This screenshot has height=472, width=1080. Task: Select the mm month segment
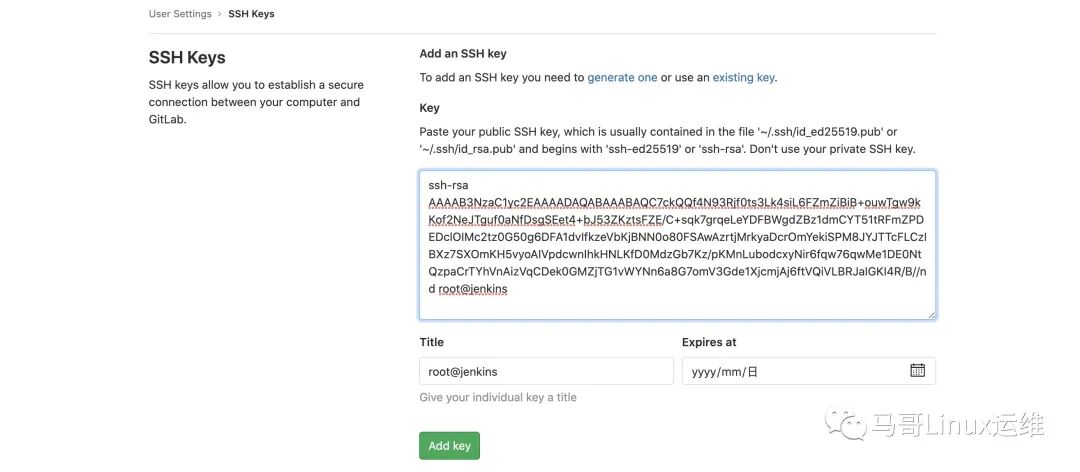[732, 371]
